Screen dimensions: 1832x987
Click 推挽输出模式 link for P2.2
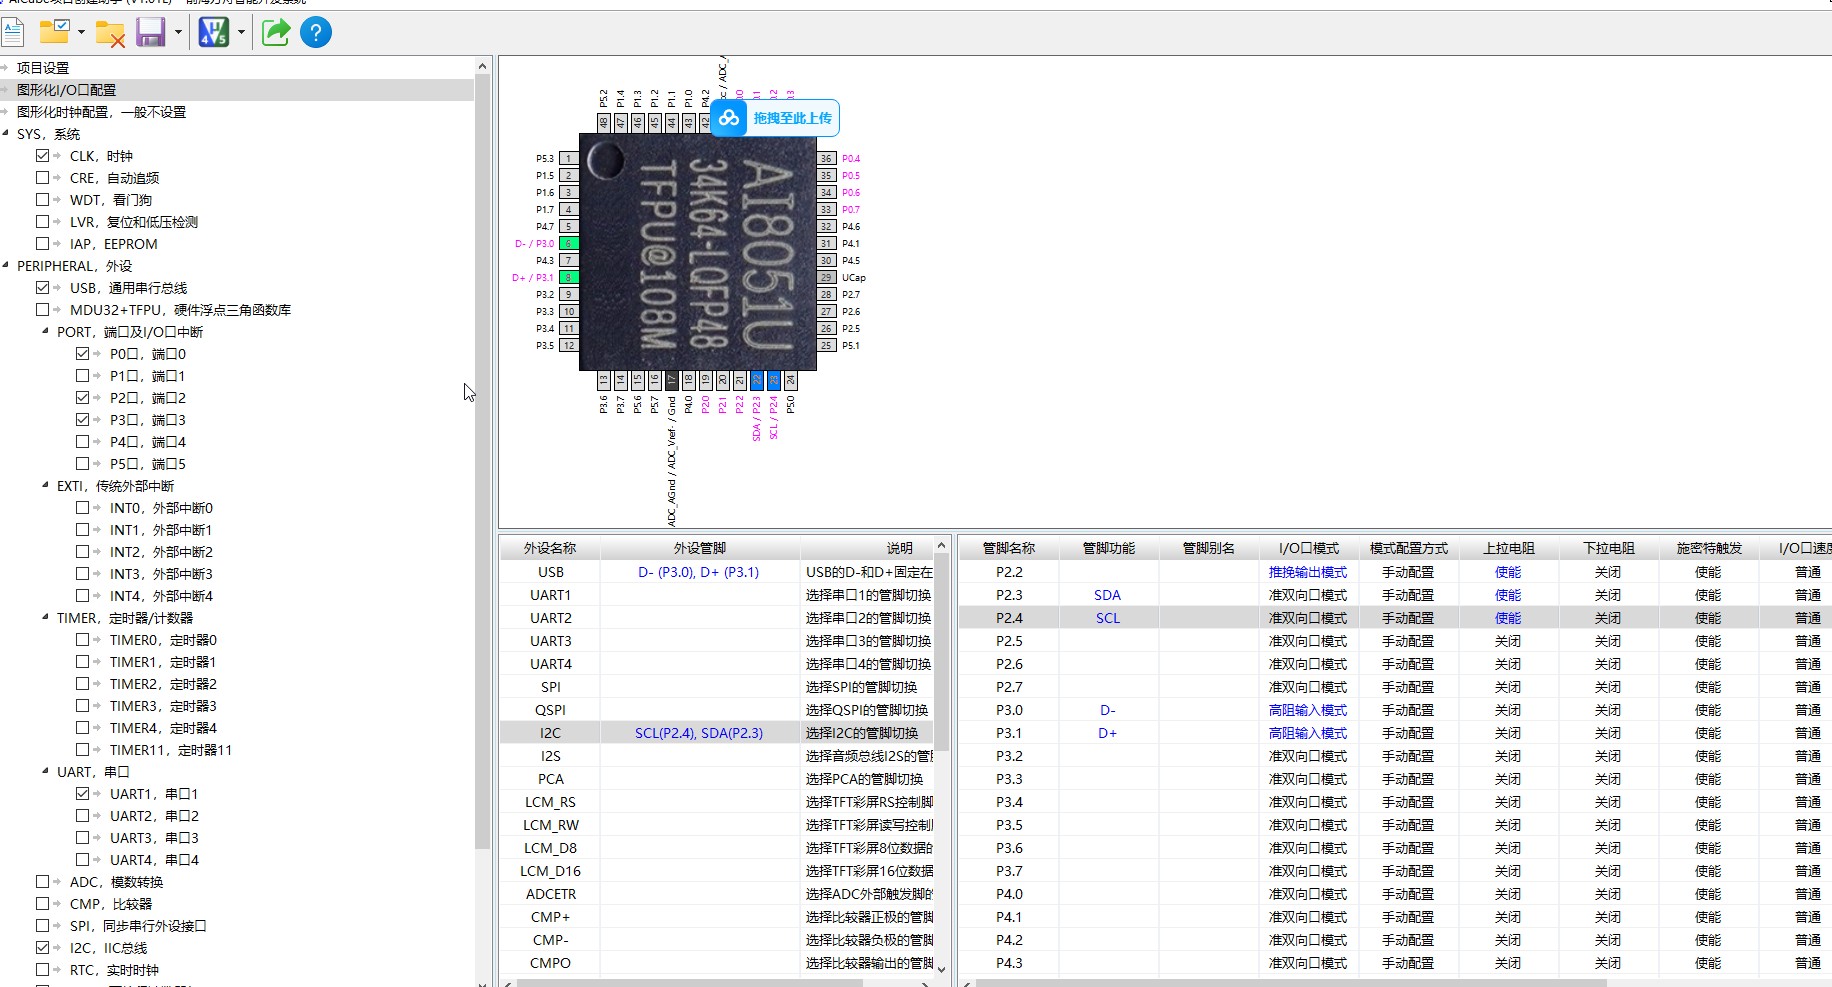click(1307, 572)
